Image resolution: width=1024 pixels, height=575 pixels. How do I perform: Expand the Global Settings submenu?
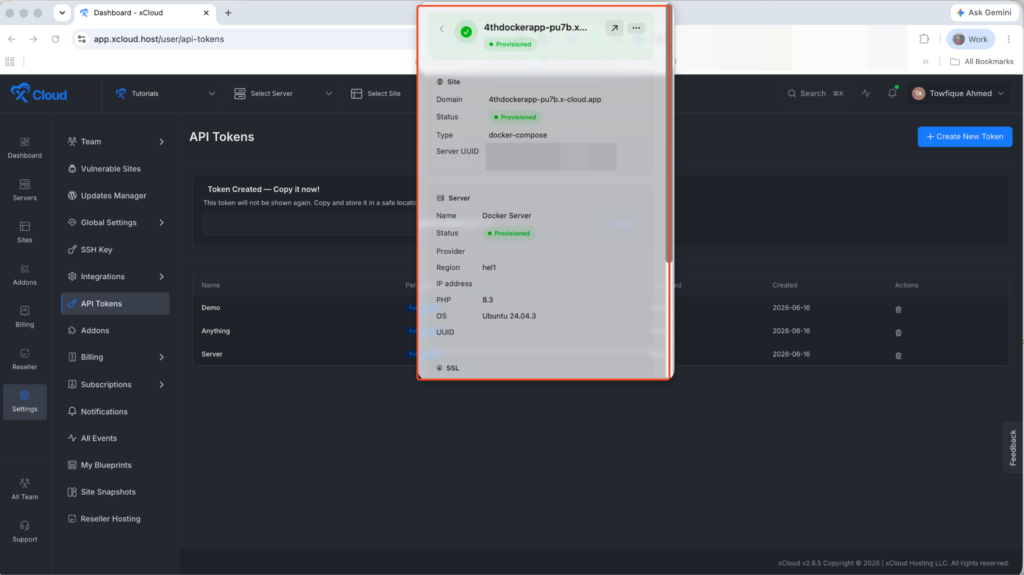pos(161,223)
